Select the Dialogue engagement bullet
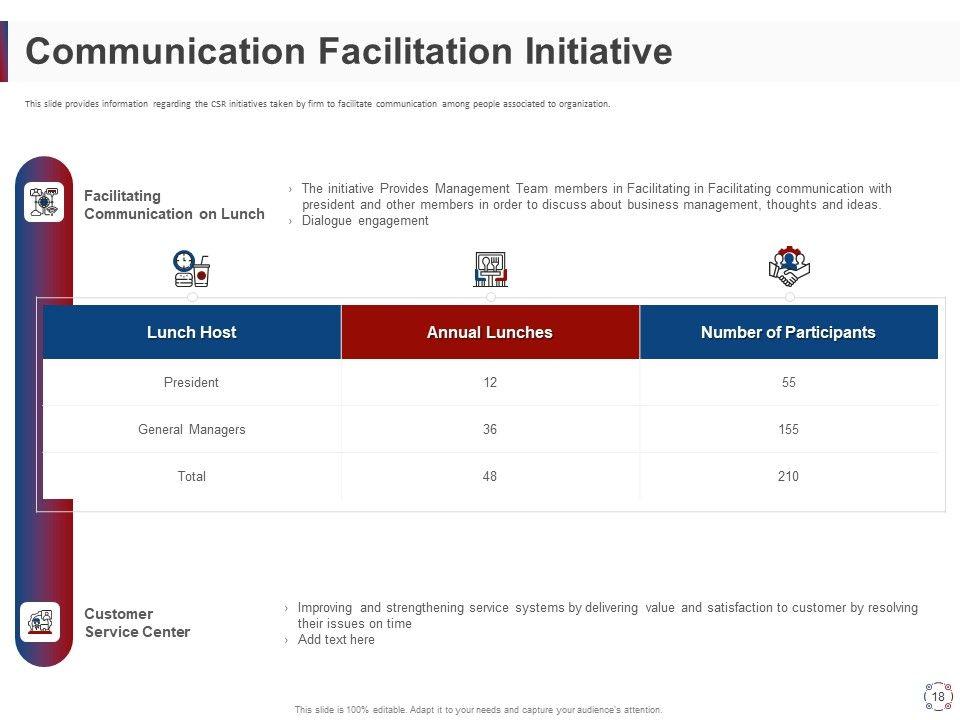 (365, 220)
